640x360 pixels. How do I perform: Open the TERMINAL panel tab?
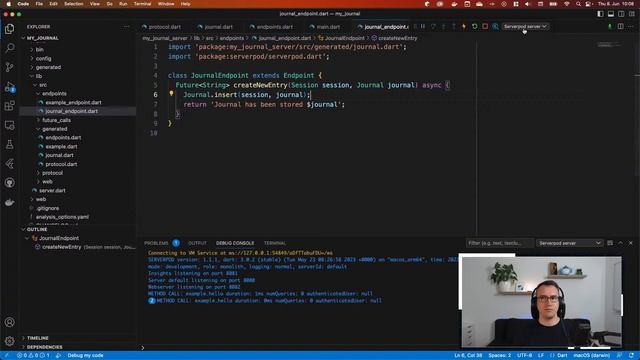tap(275, 243)
